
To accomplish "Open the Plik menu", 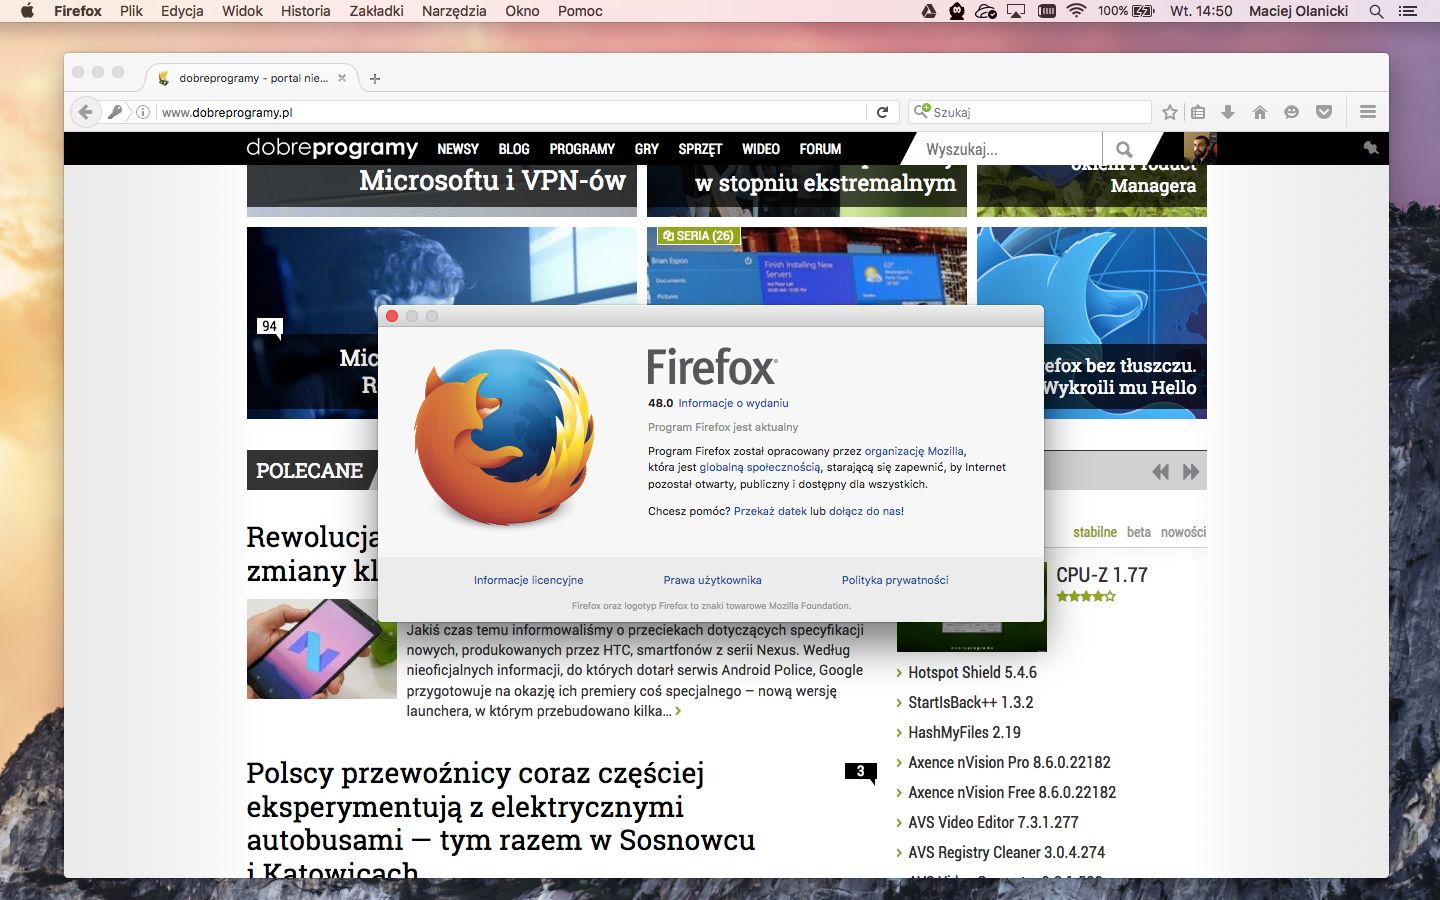I will (x=131, y=11).
